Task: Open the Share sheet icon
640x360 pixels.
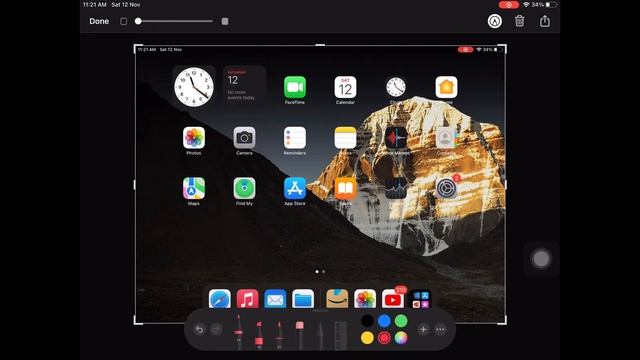Action: tap(544, 21)
